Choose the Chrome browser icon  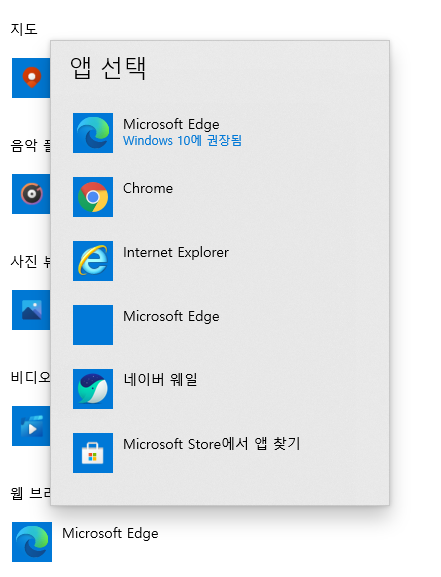(93, 197)
